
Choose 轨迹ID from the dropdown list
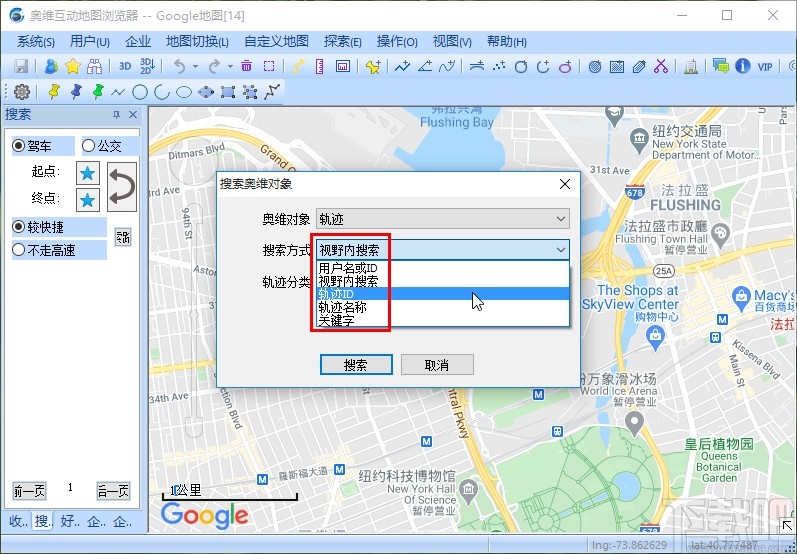pyautogui.click(x=443, y=294)
